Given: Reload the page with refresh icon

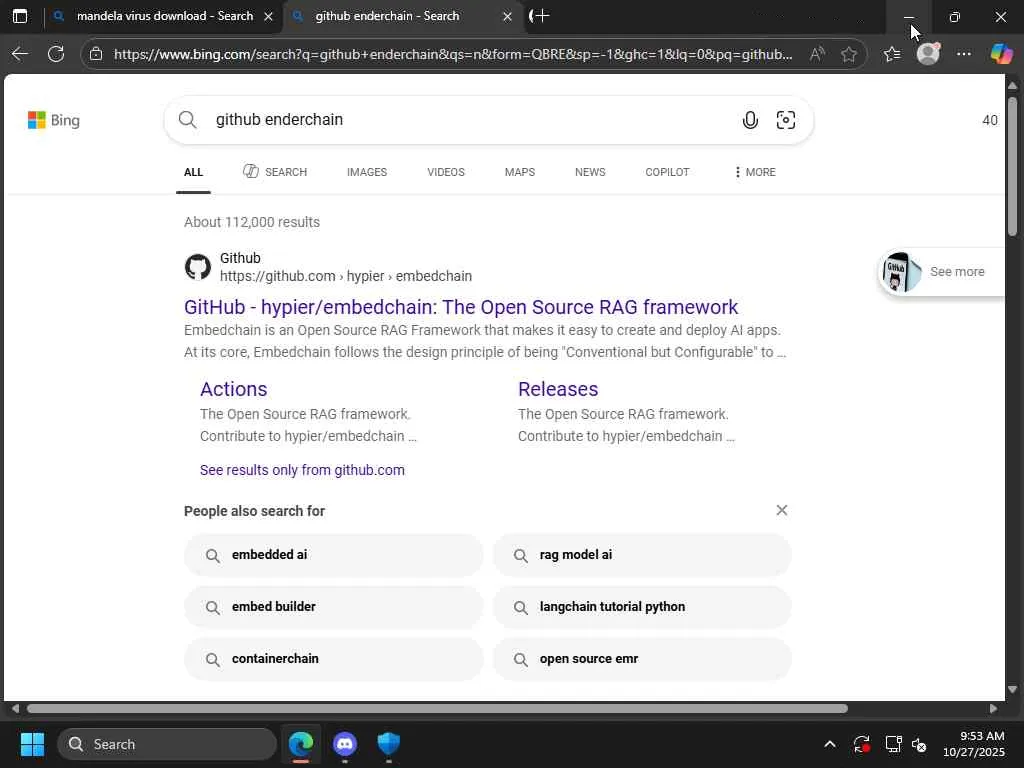Looking at the screenshot, I should 56,54.
